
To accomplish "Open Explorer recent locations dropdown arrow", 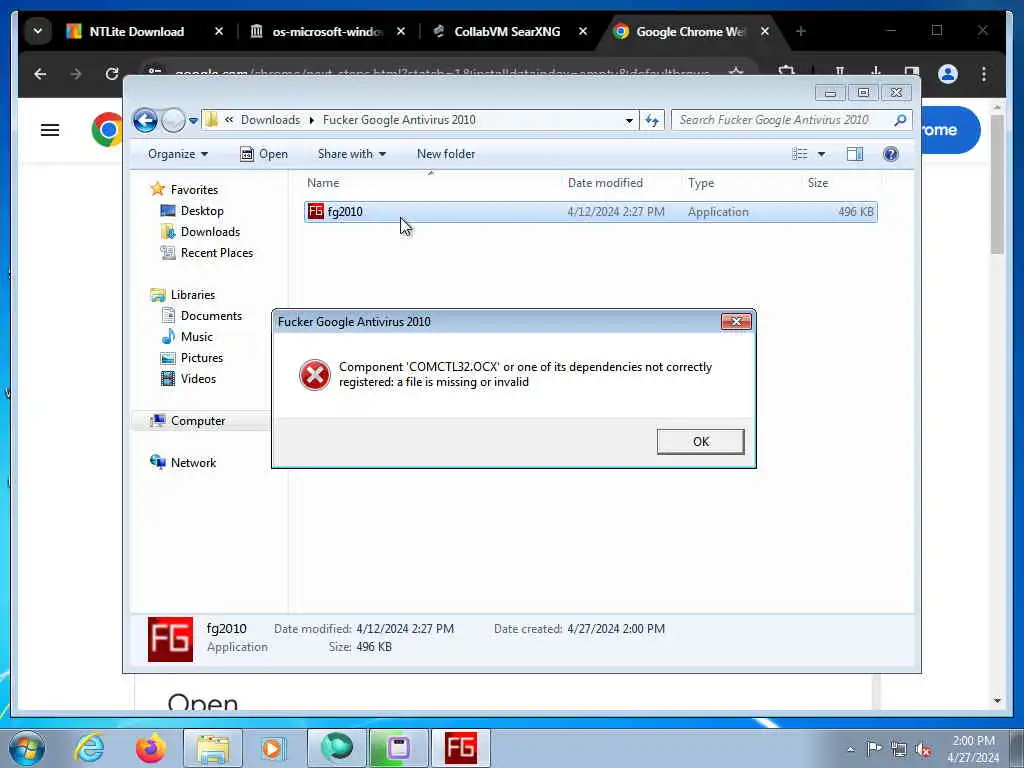I will [193, 120].
